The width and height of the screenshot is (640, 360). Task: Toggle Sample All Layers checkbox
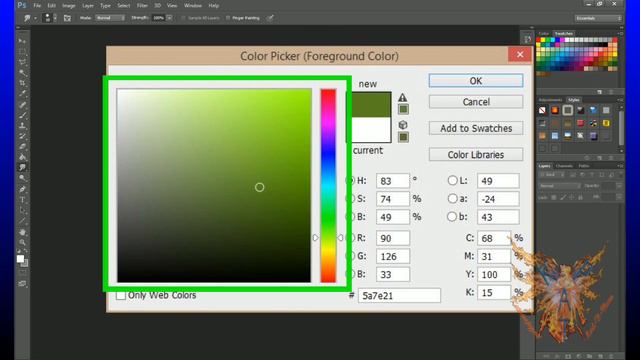coord(183,18)
